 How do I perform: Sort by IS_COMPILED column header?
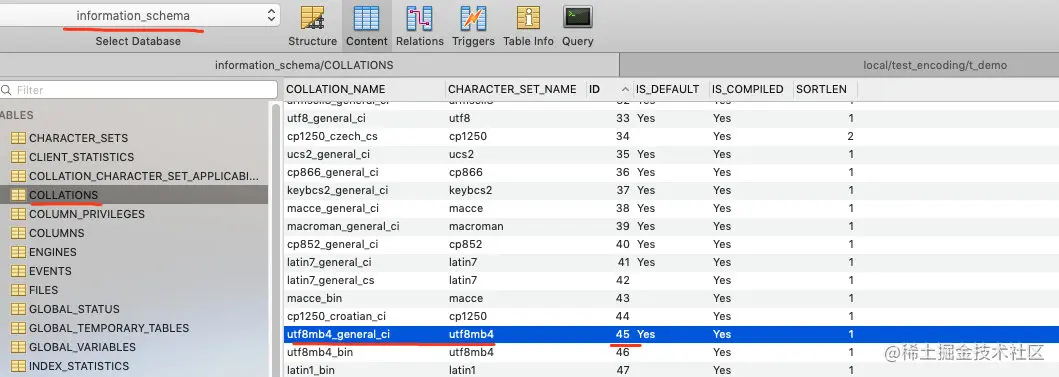tap(751, 89)
